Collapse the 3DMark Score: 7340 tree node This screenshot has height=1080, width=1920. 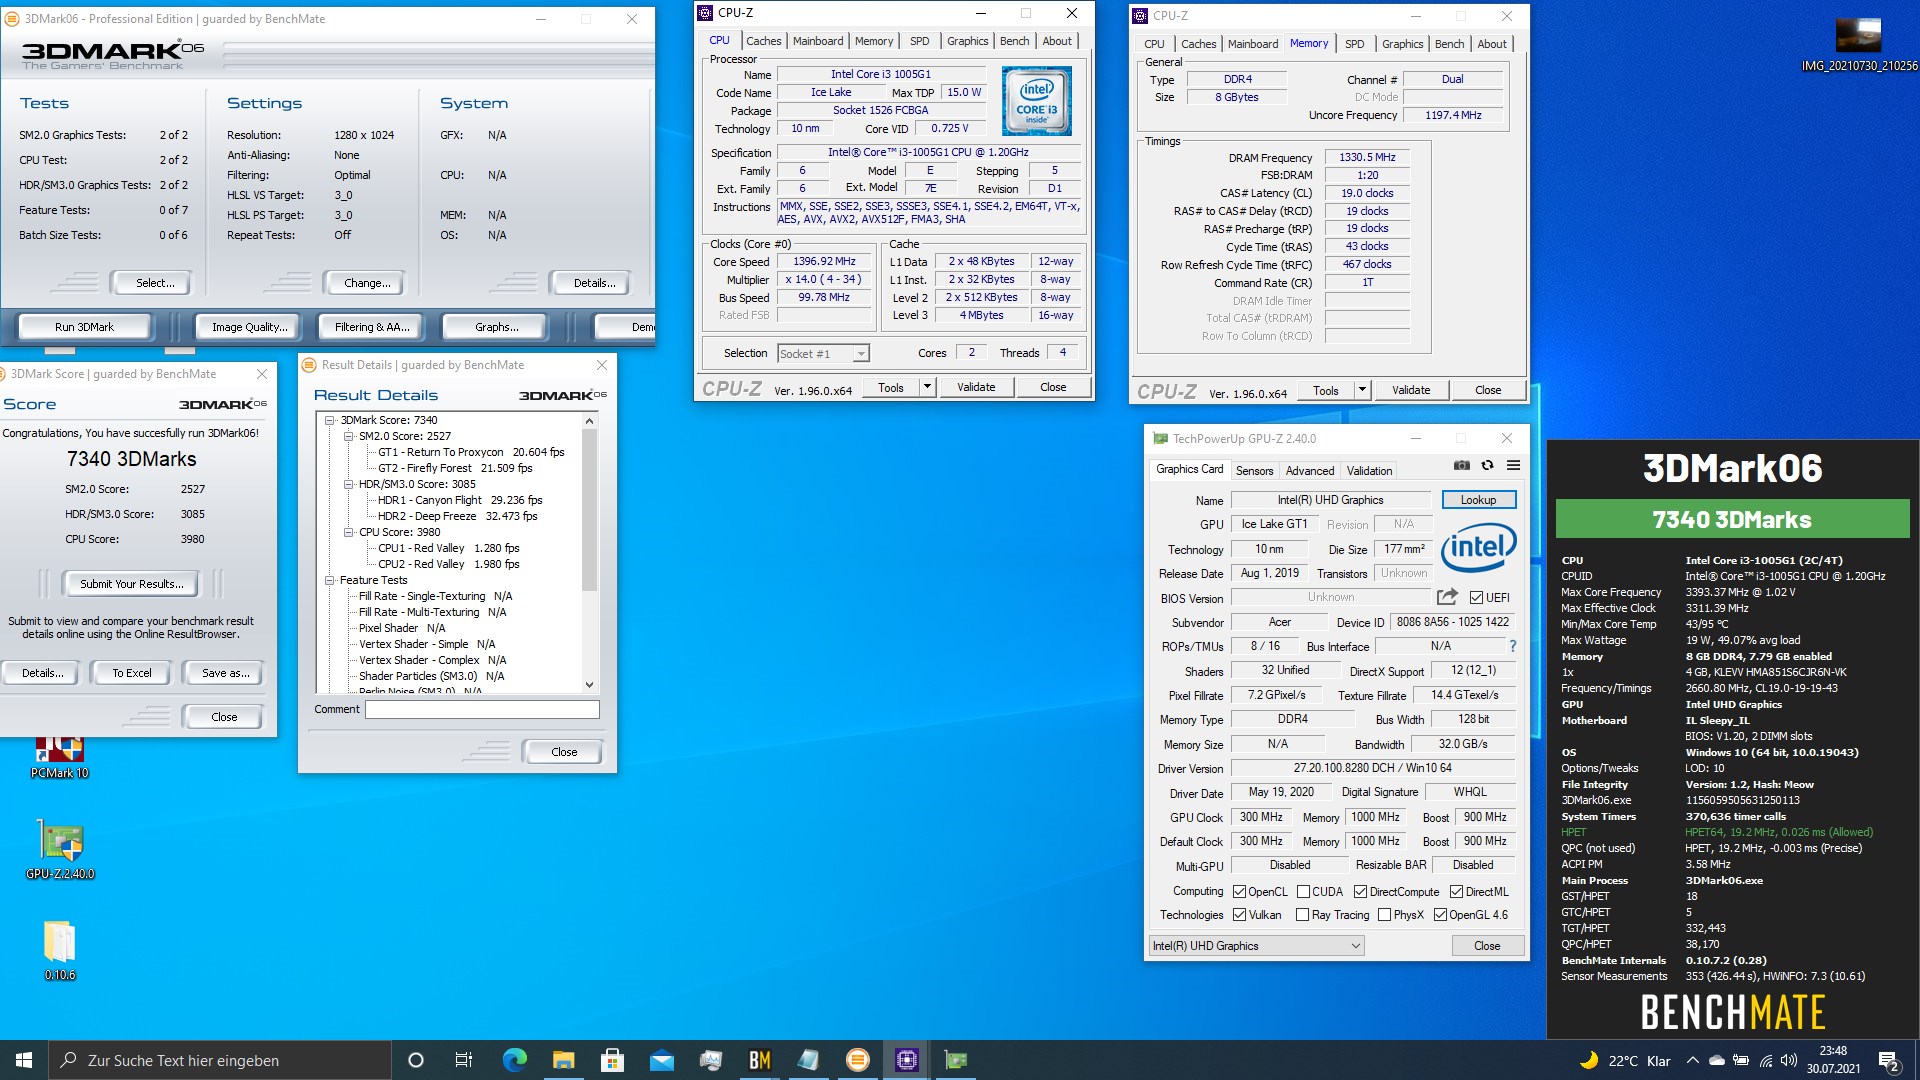(330, 421)
